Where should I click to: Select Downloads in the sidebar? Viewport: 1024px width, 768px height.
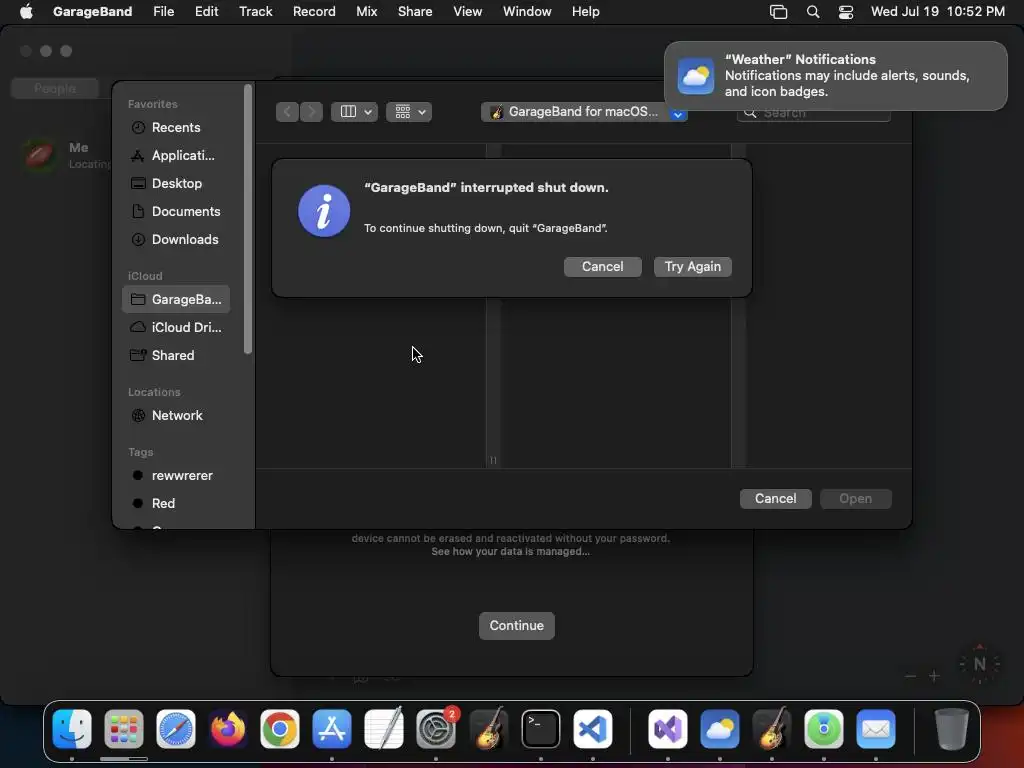coord(176,240)
